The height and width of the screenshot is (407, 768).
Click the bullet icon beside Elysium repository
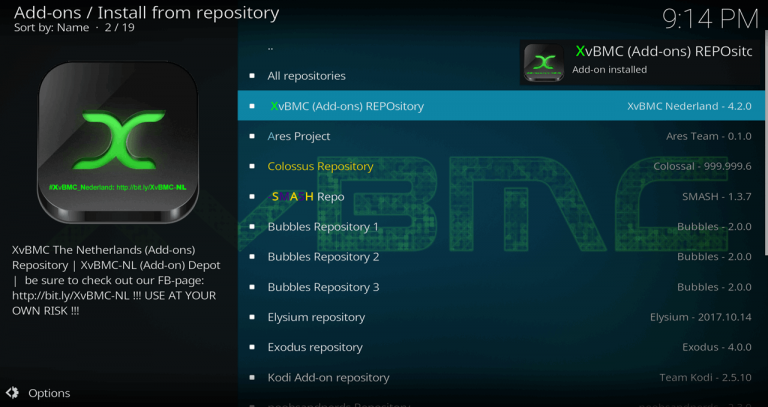click(252, 317)
